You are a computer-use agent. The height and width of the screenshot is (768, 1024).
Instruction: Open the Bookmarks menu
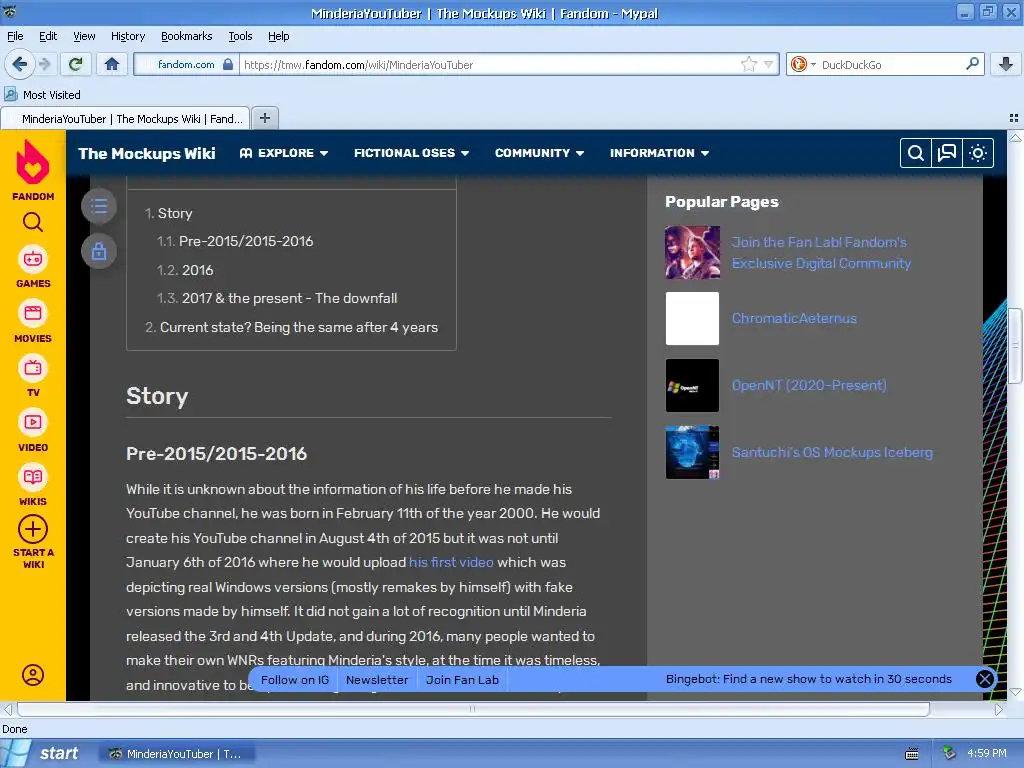187,36
